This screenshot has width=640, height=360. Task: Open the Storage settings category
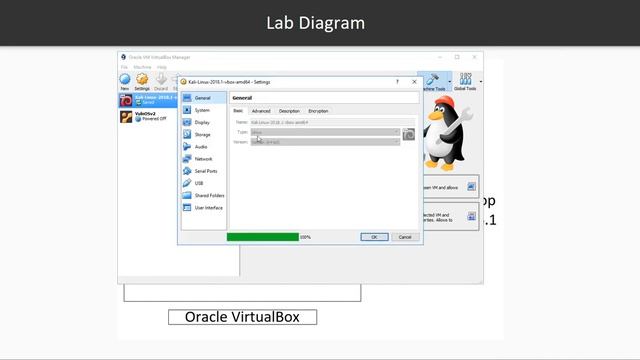click(203, 134)
